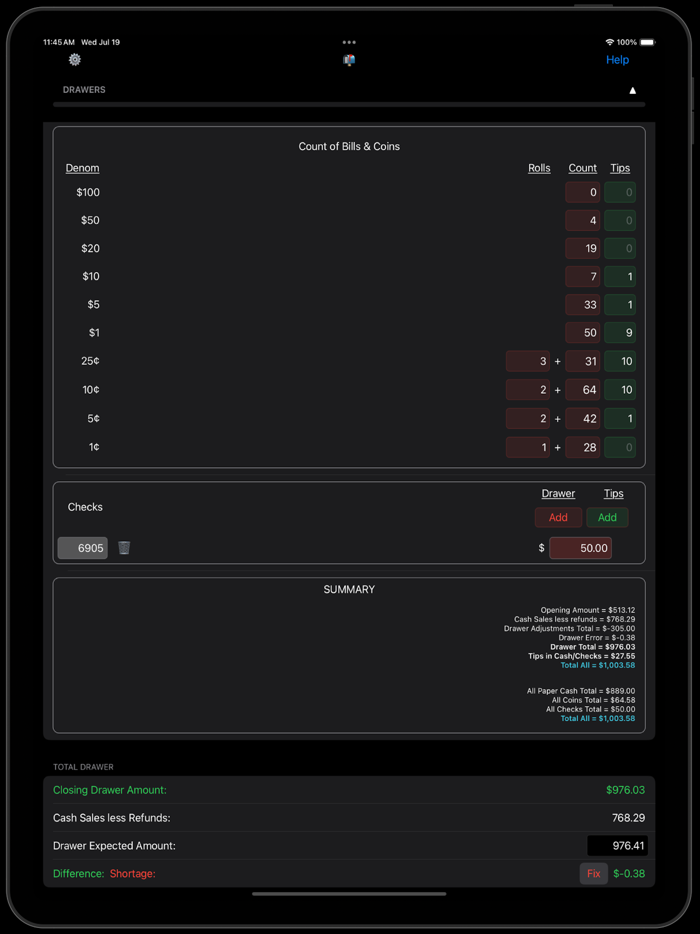Edit the 10¢ rolls field
The height and width of the screenshot is (934, 700).
point(528,390)
